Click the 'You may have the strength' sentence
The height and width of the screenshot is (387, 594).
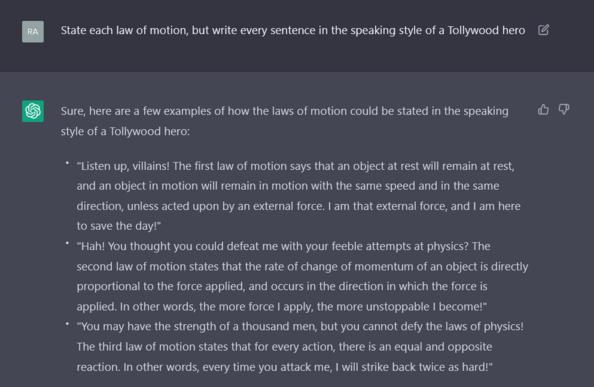pyautogui.click(x=300, y=326)
